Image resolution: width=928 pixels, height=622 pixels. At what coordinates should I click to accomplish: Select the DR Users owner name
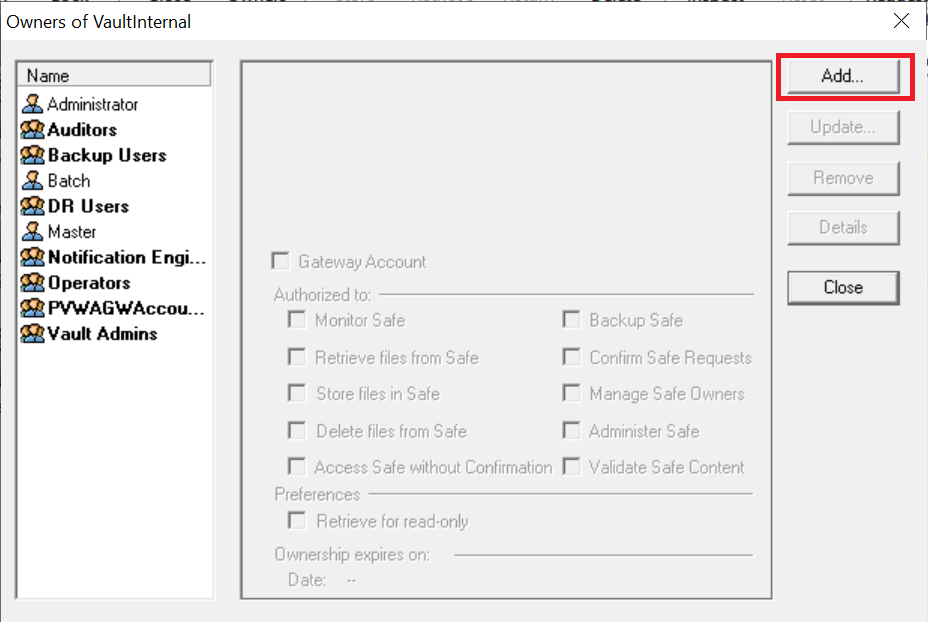click(x=88, y=206)
